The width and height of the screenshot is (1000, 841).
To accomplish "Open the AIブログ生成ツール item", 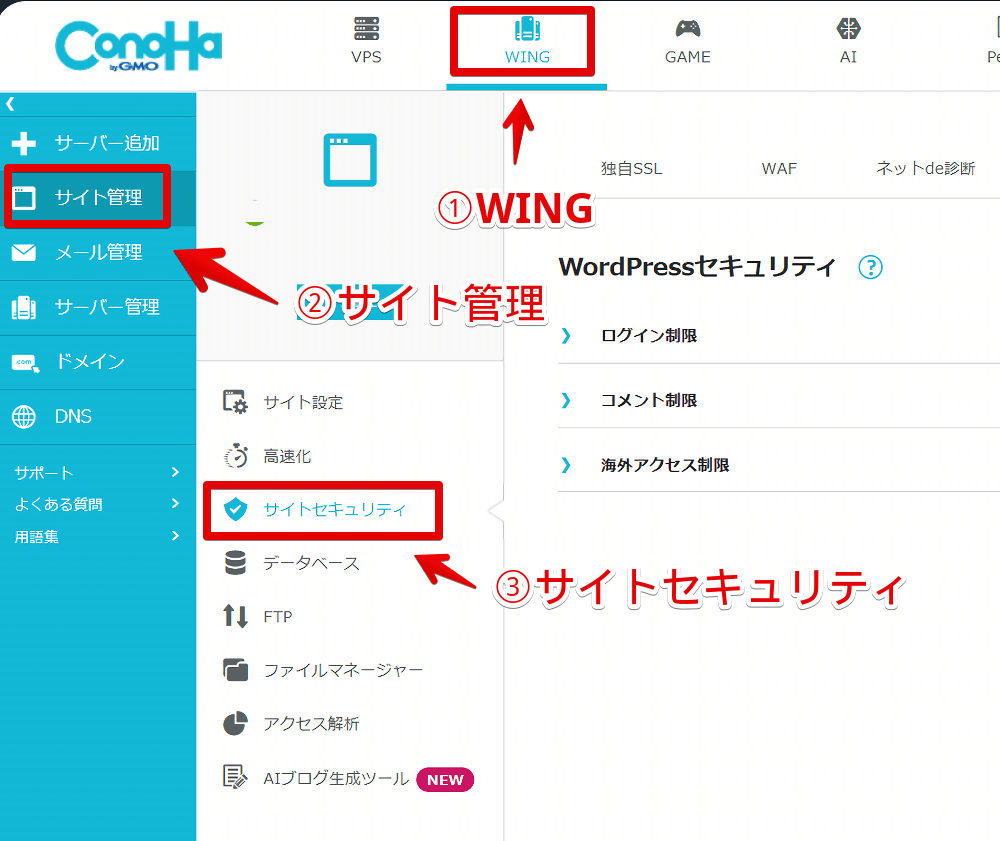I will (x=335, y=778).
